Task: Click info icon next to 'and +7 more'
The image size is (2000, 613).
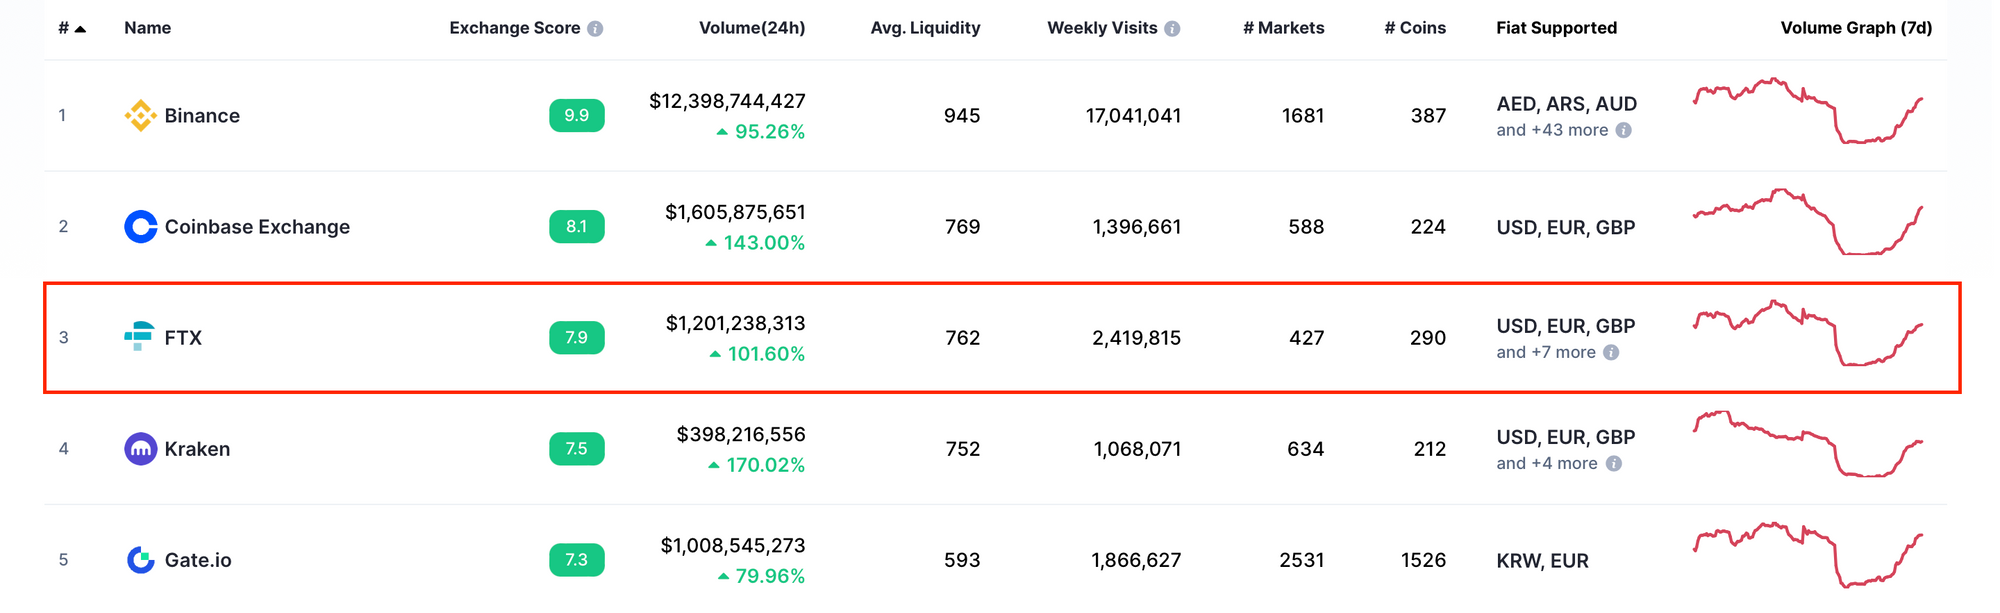Action: [x=1611, y=352]
